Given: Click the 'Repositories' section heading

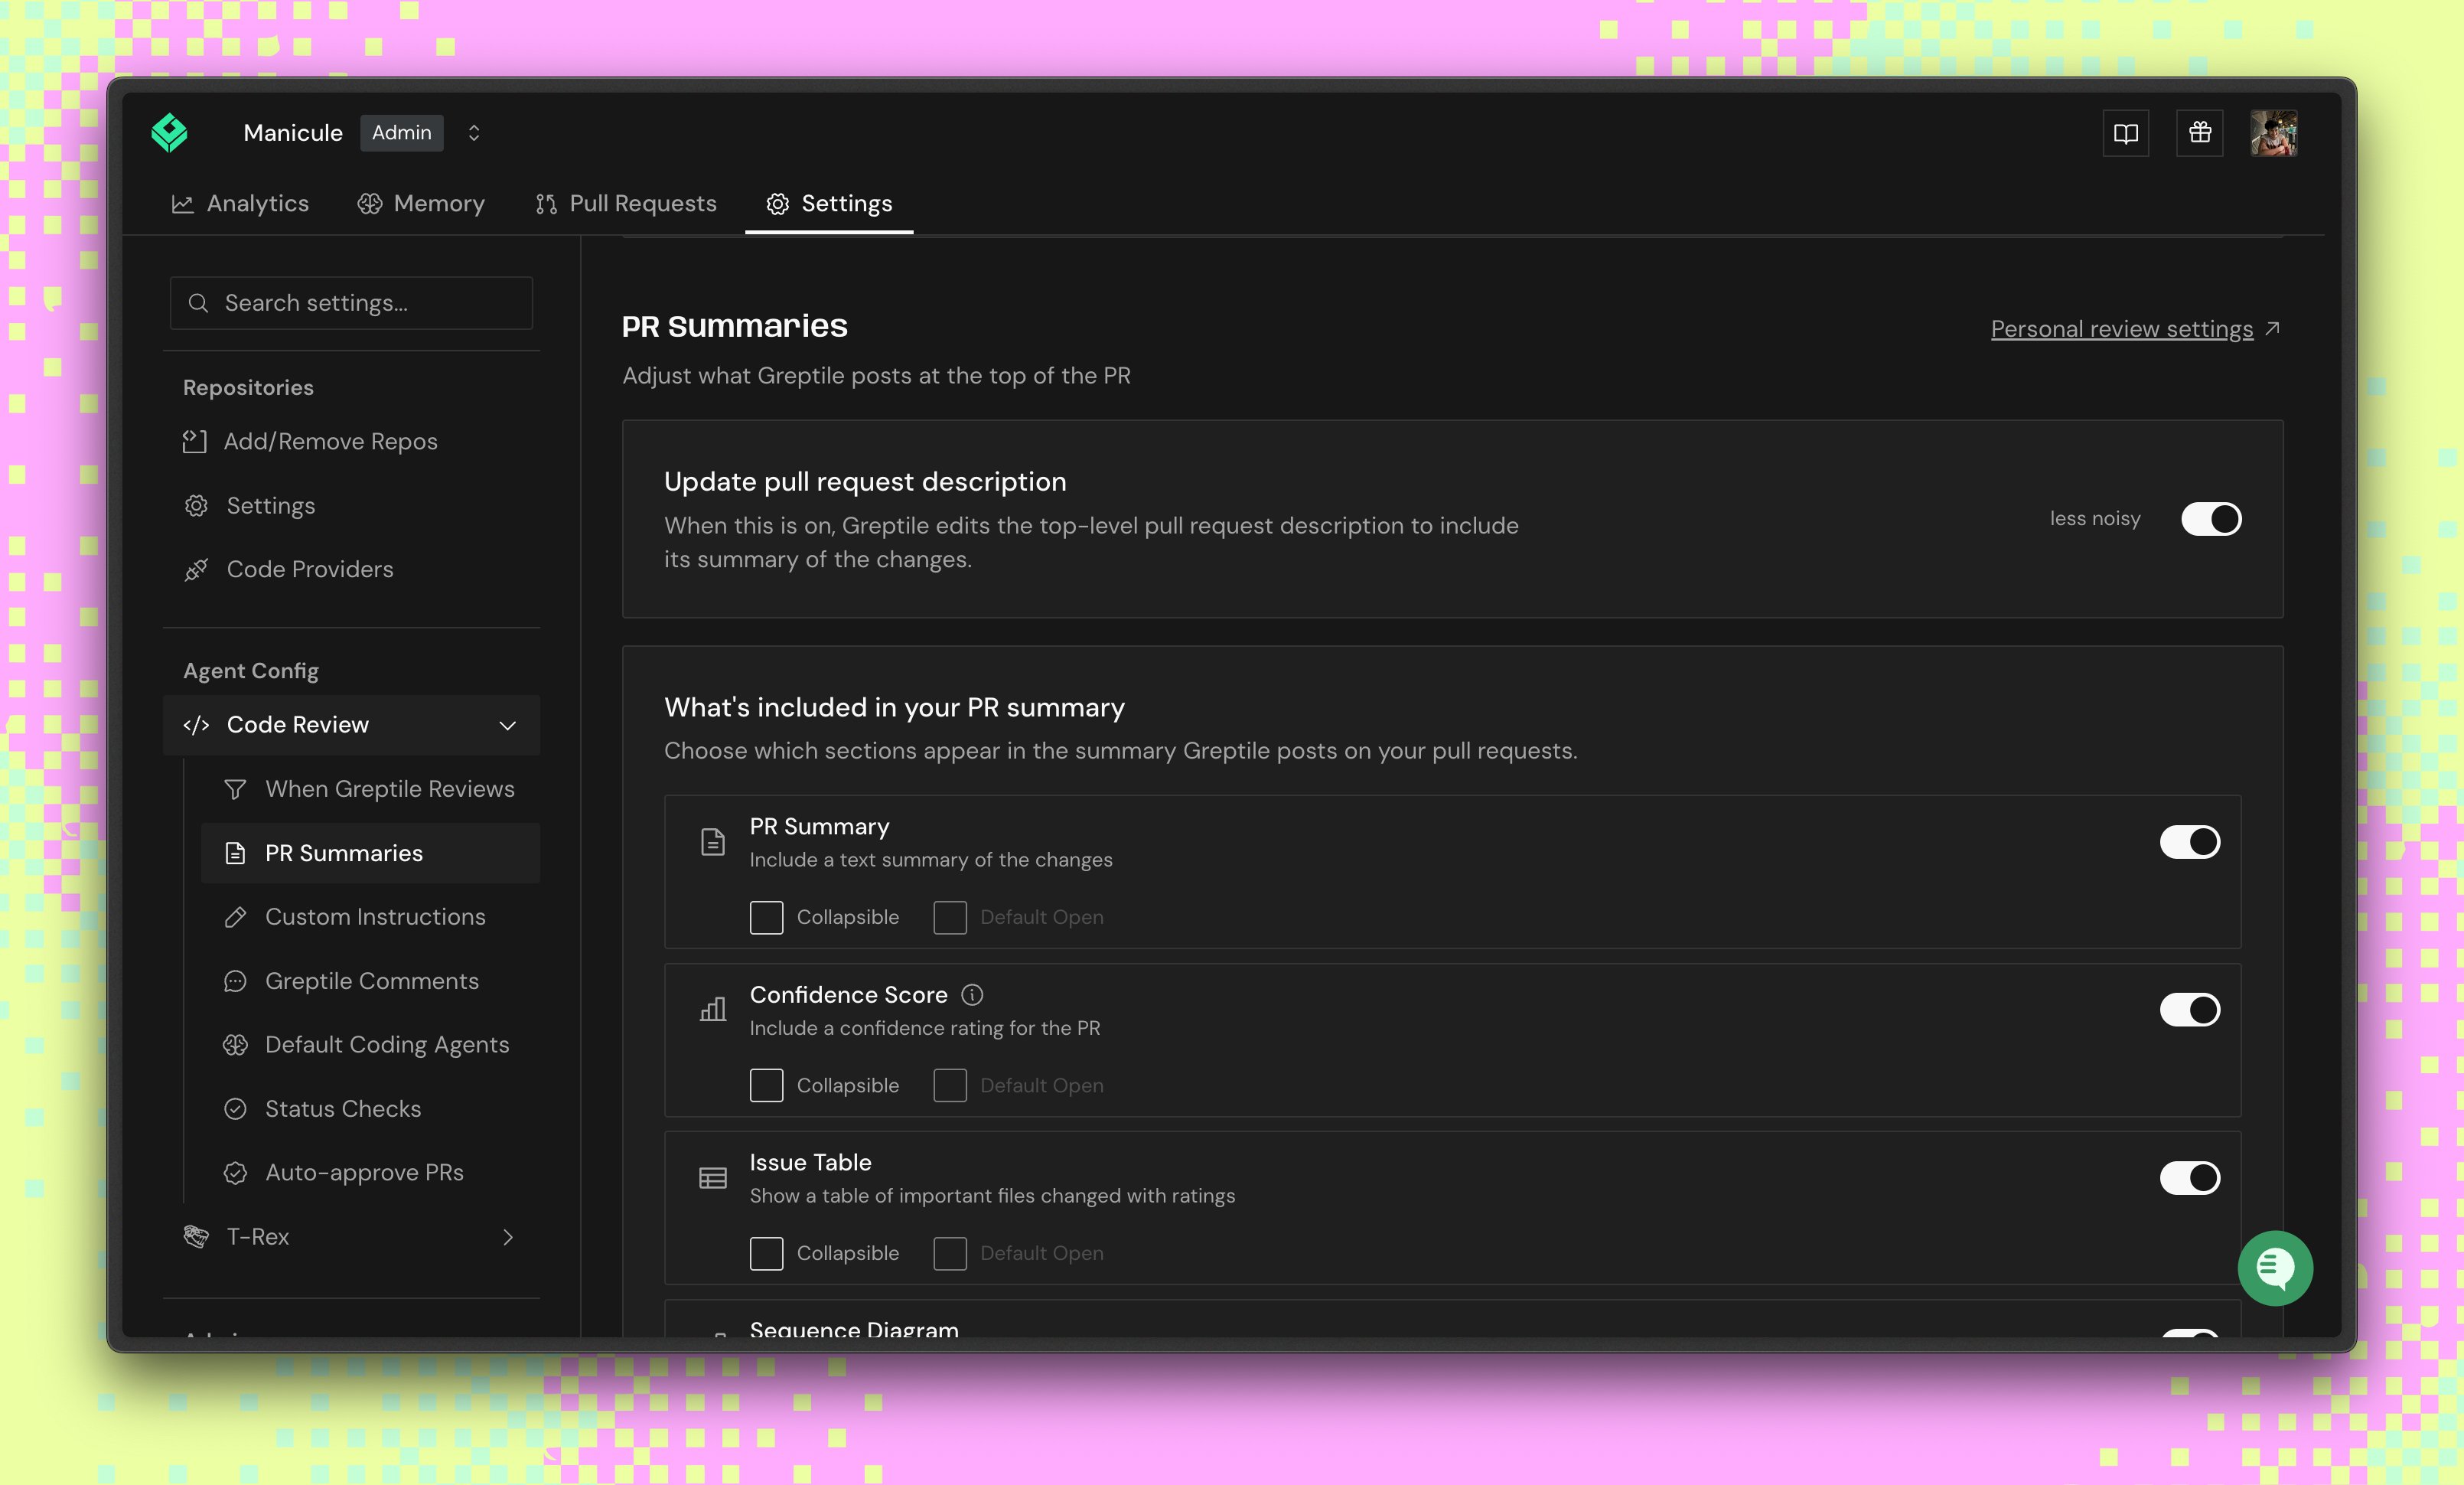Looking at the screenshot, I should 248,388.
